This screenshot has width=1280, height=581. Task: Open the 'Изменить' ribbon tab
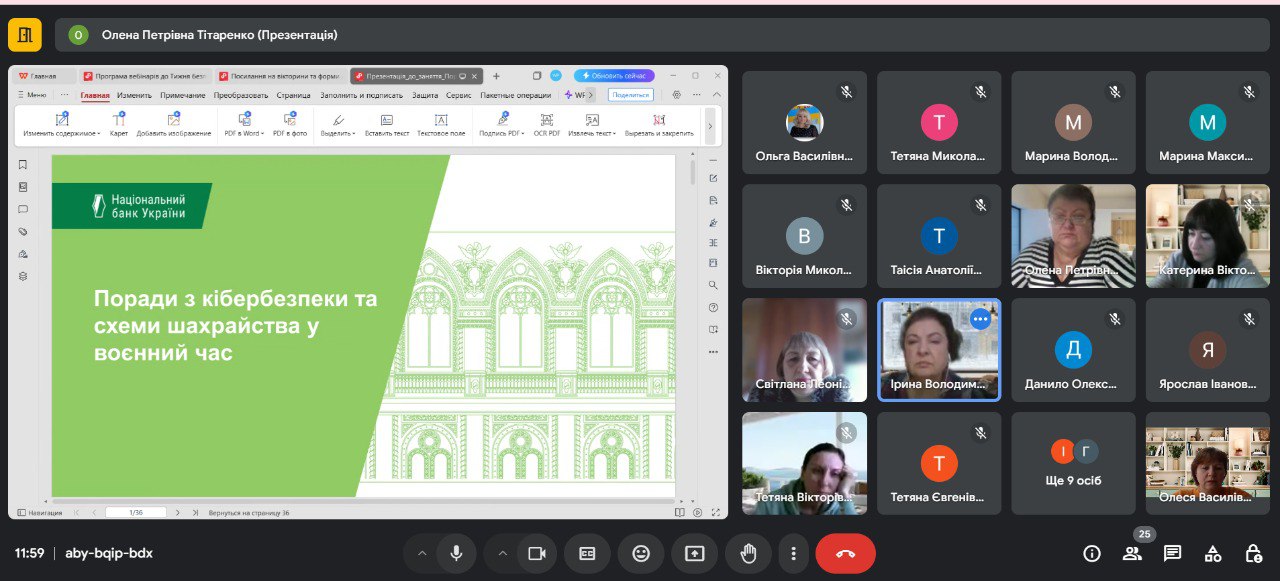pyautogui.click(x=134, y=95)
